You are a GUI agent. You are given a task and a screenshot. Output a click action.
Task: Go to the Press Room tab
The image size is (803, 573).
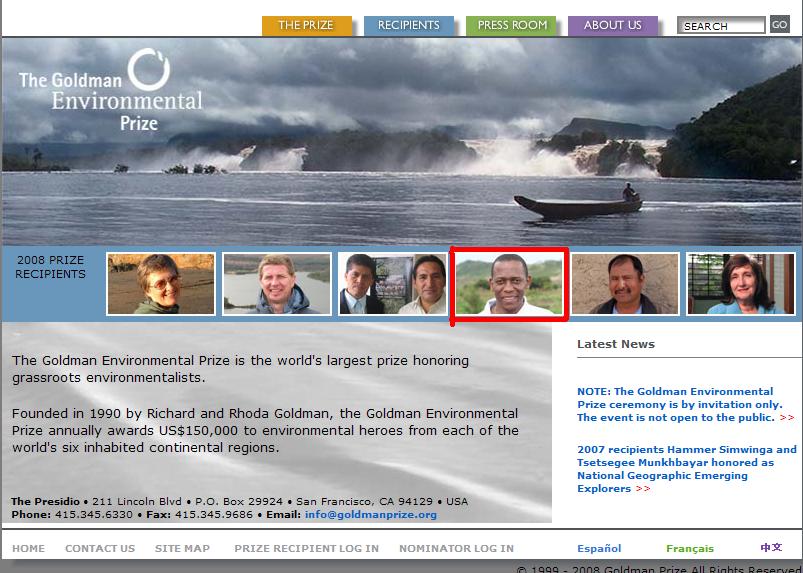coord(511,25)
